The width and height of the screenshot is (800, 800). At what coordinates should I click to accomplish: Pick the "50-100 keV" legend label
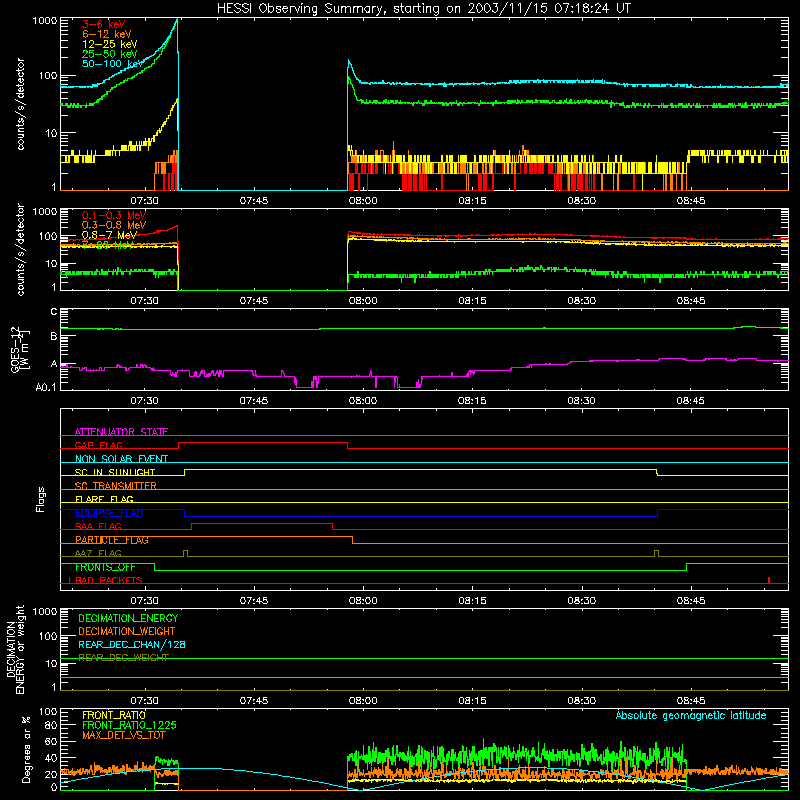113,64
